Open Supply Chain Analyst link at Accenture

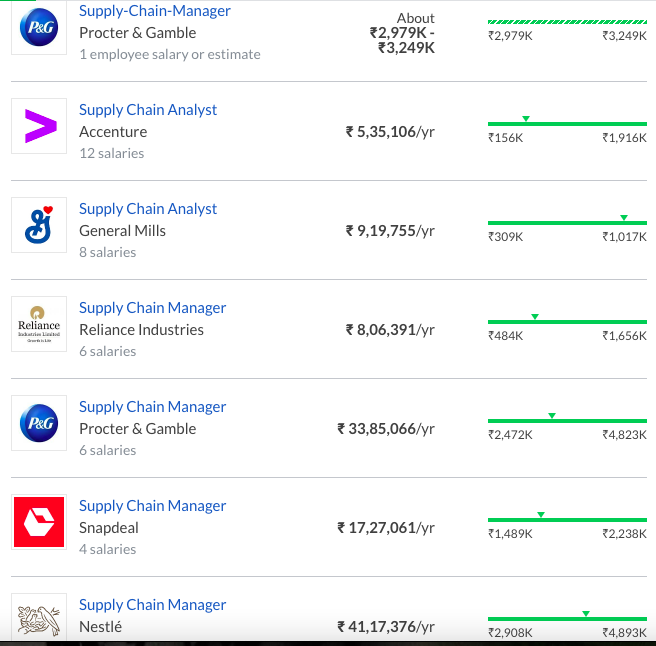click(x=148, y=110)
